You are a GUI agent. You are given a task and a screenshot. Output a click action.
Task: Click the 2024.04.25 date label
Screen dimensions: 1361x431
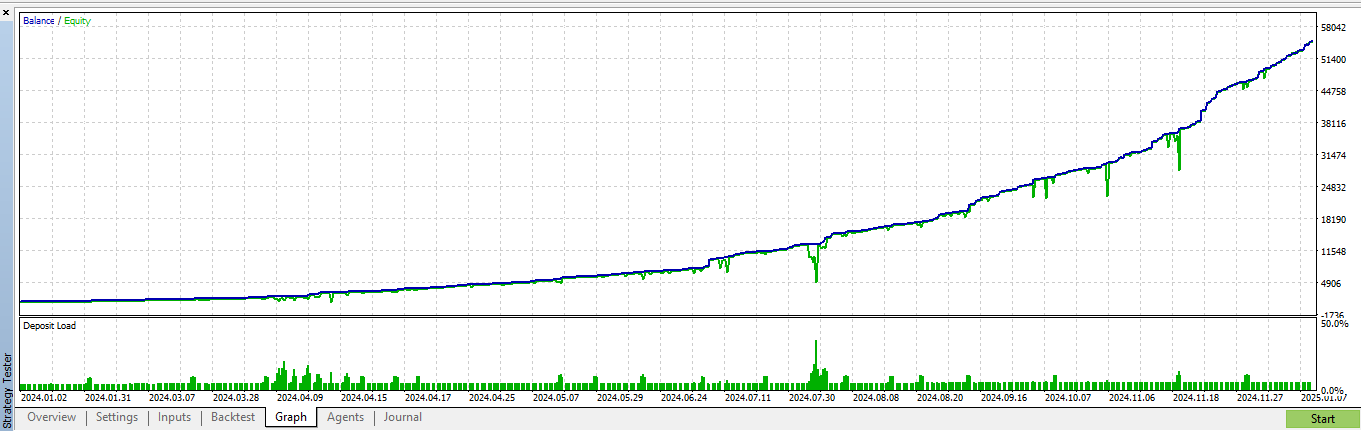493,397
